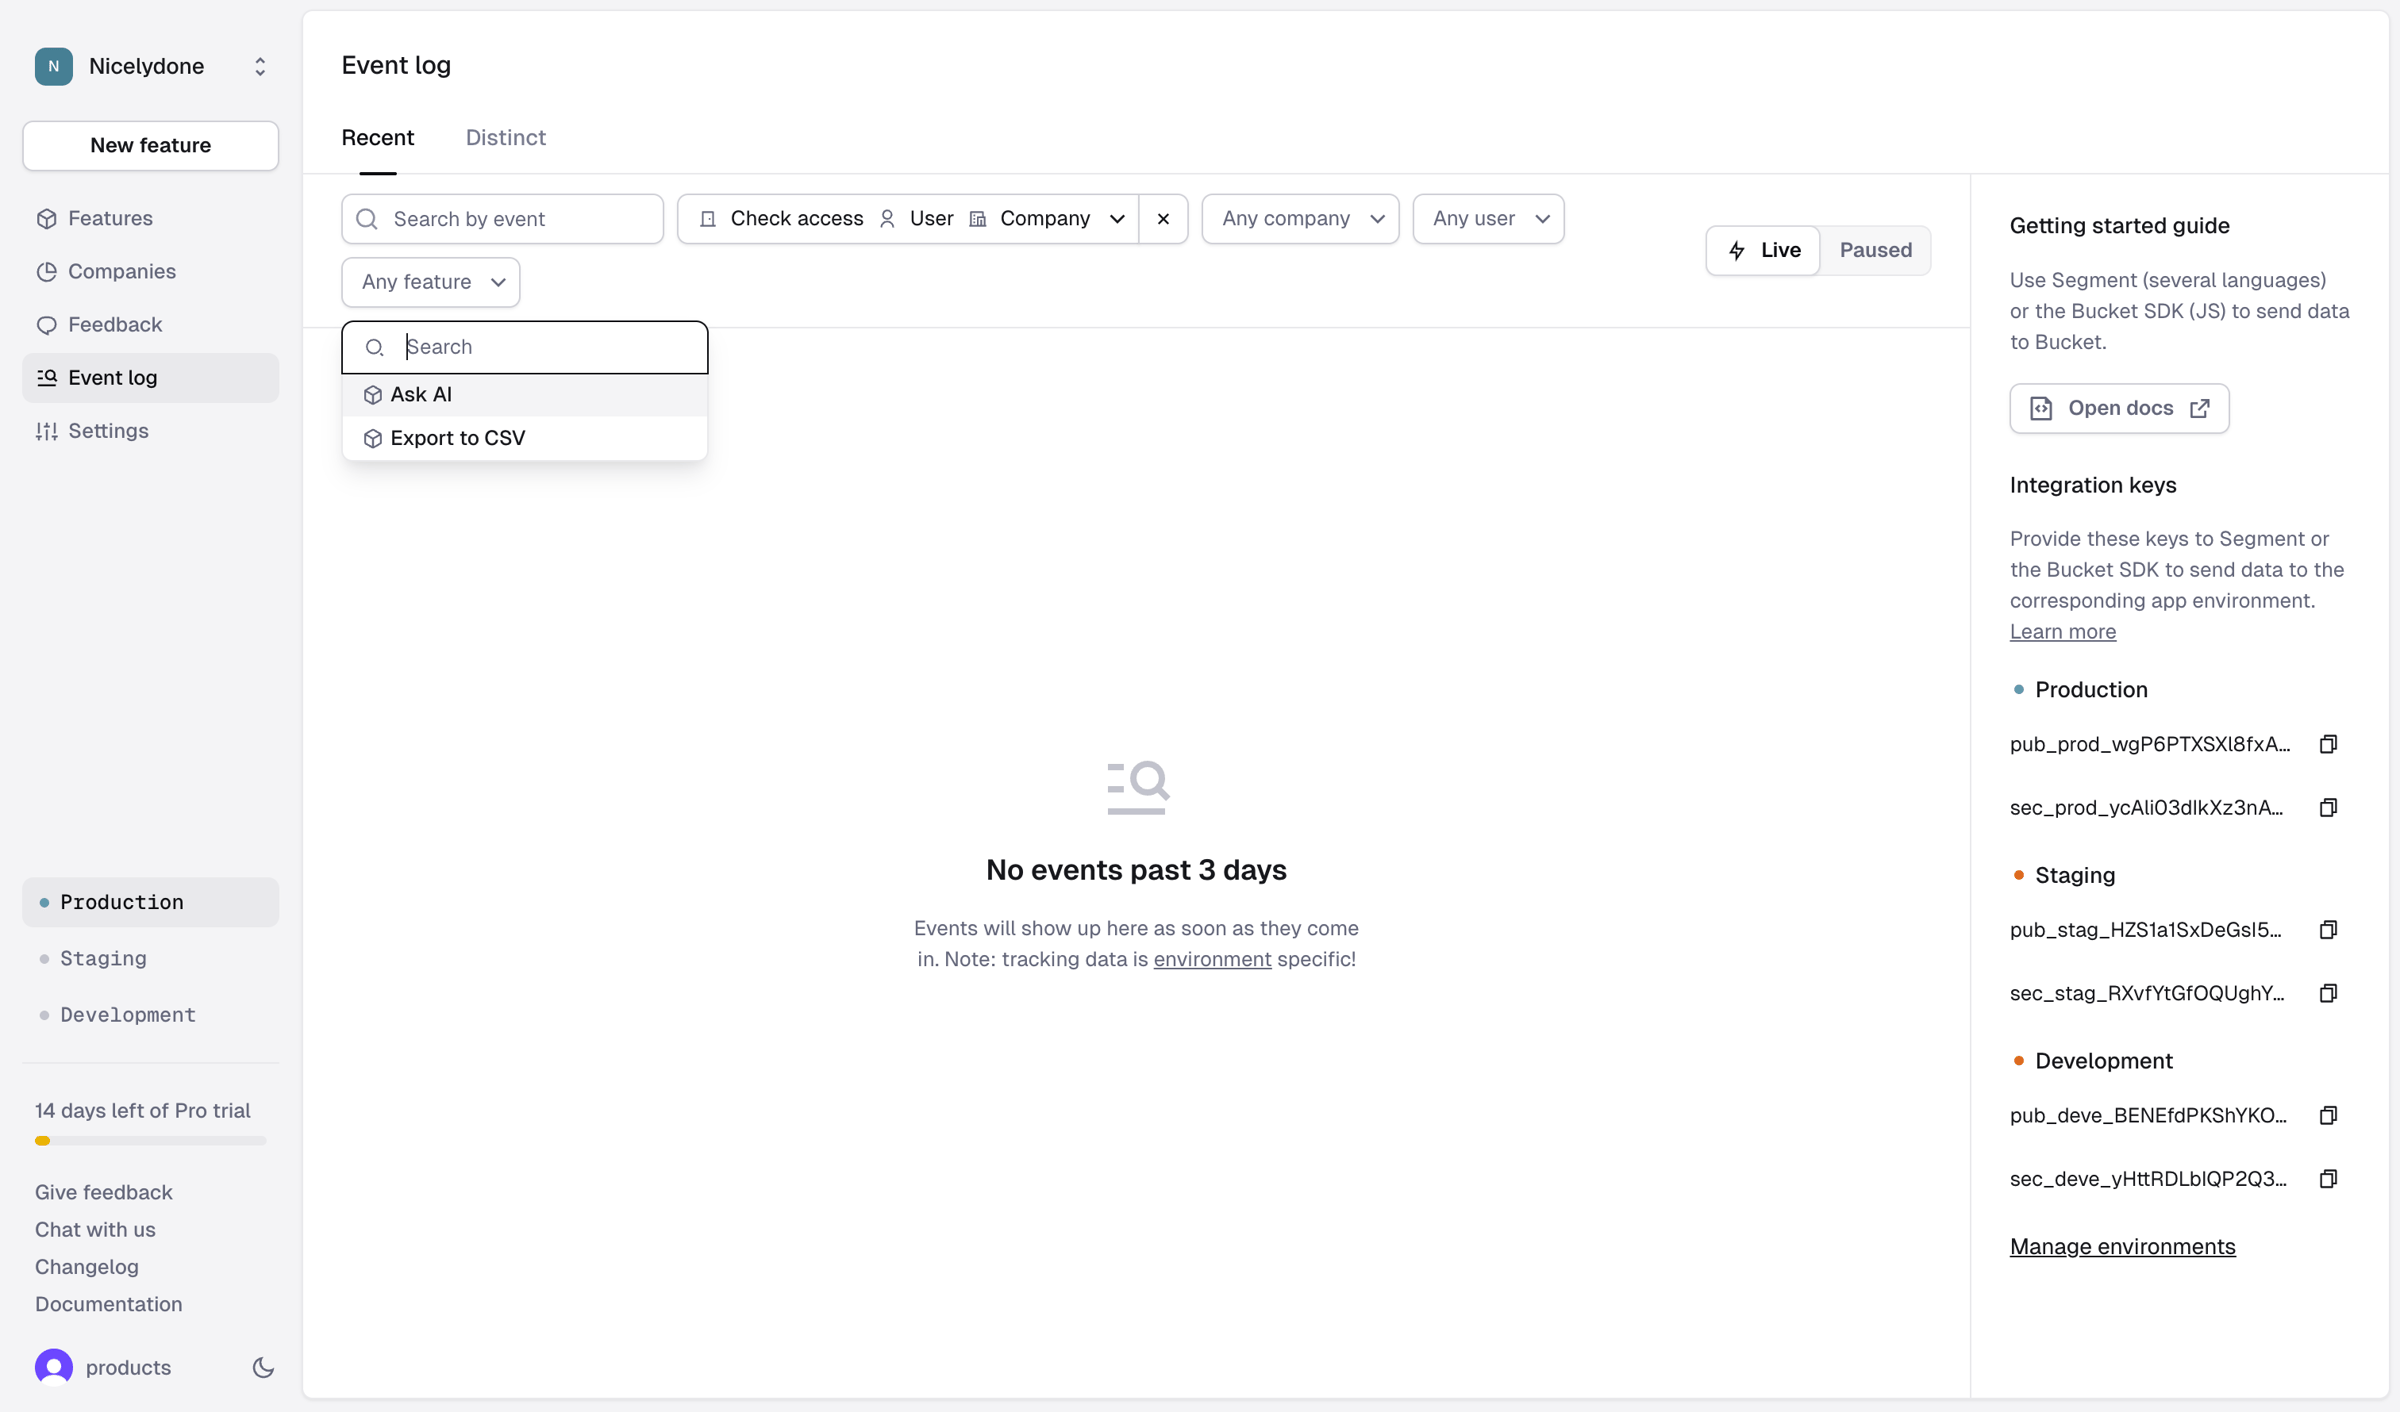
Task: Expand the Any company dropdown
Action: point(1300,219)
